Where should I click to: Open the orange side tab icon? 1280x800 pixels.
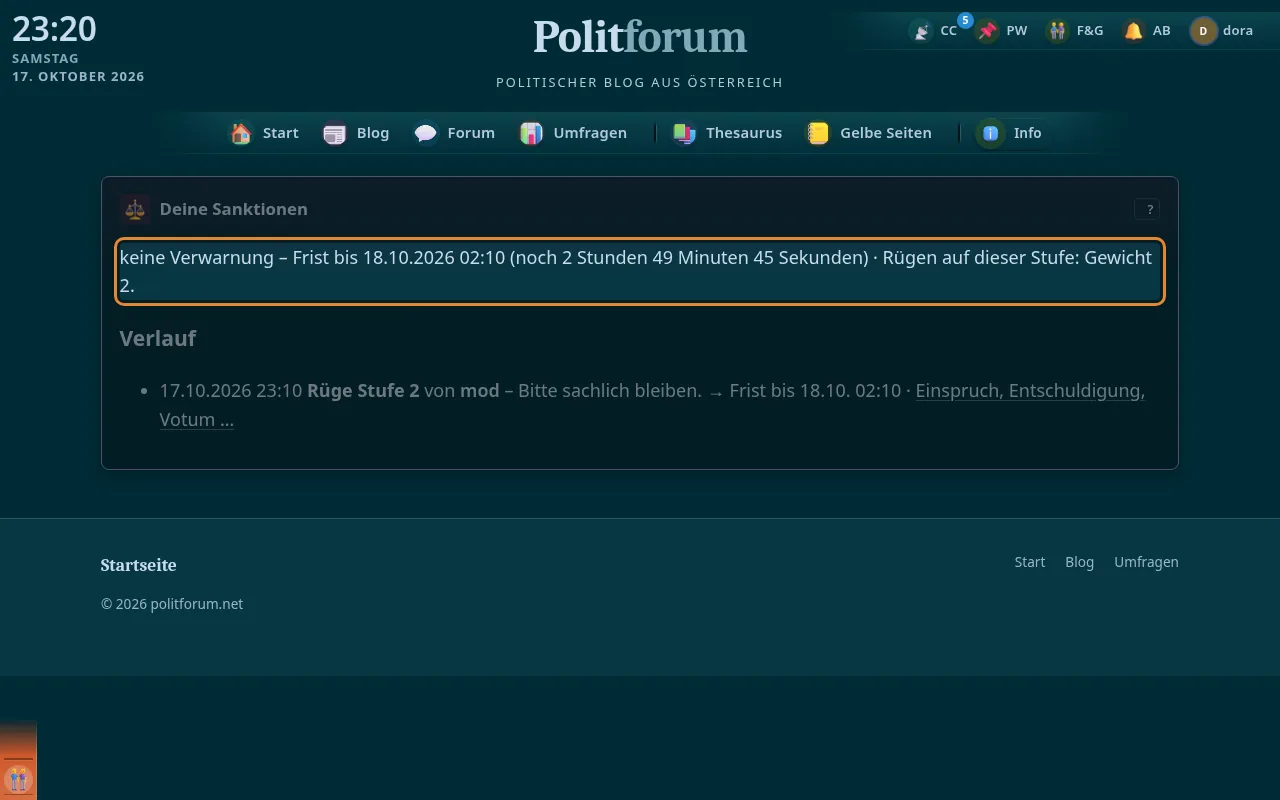coord(18,778)
